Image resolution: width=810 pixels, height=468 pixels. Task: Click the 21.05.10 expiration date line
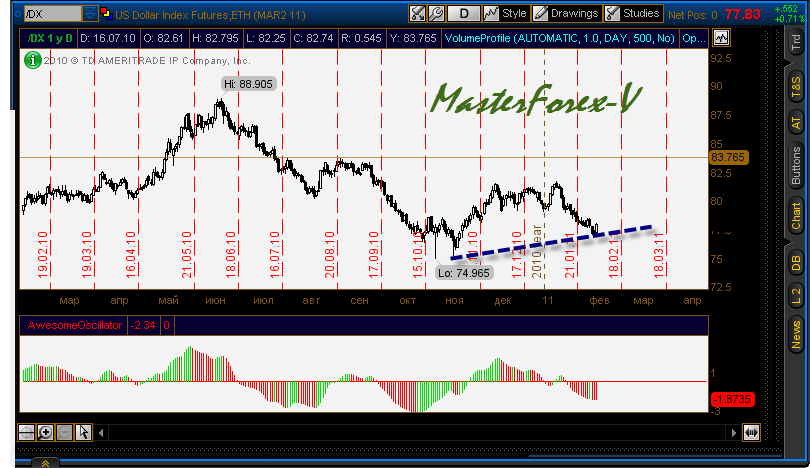(x=194, y=170)
